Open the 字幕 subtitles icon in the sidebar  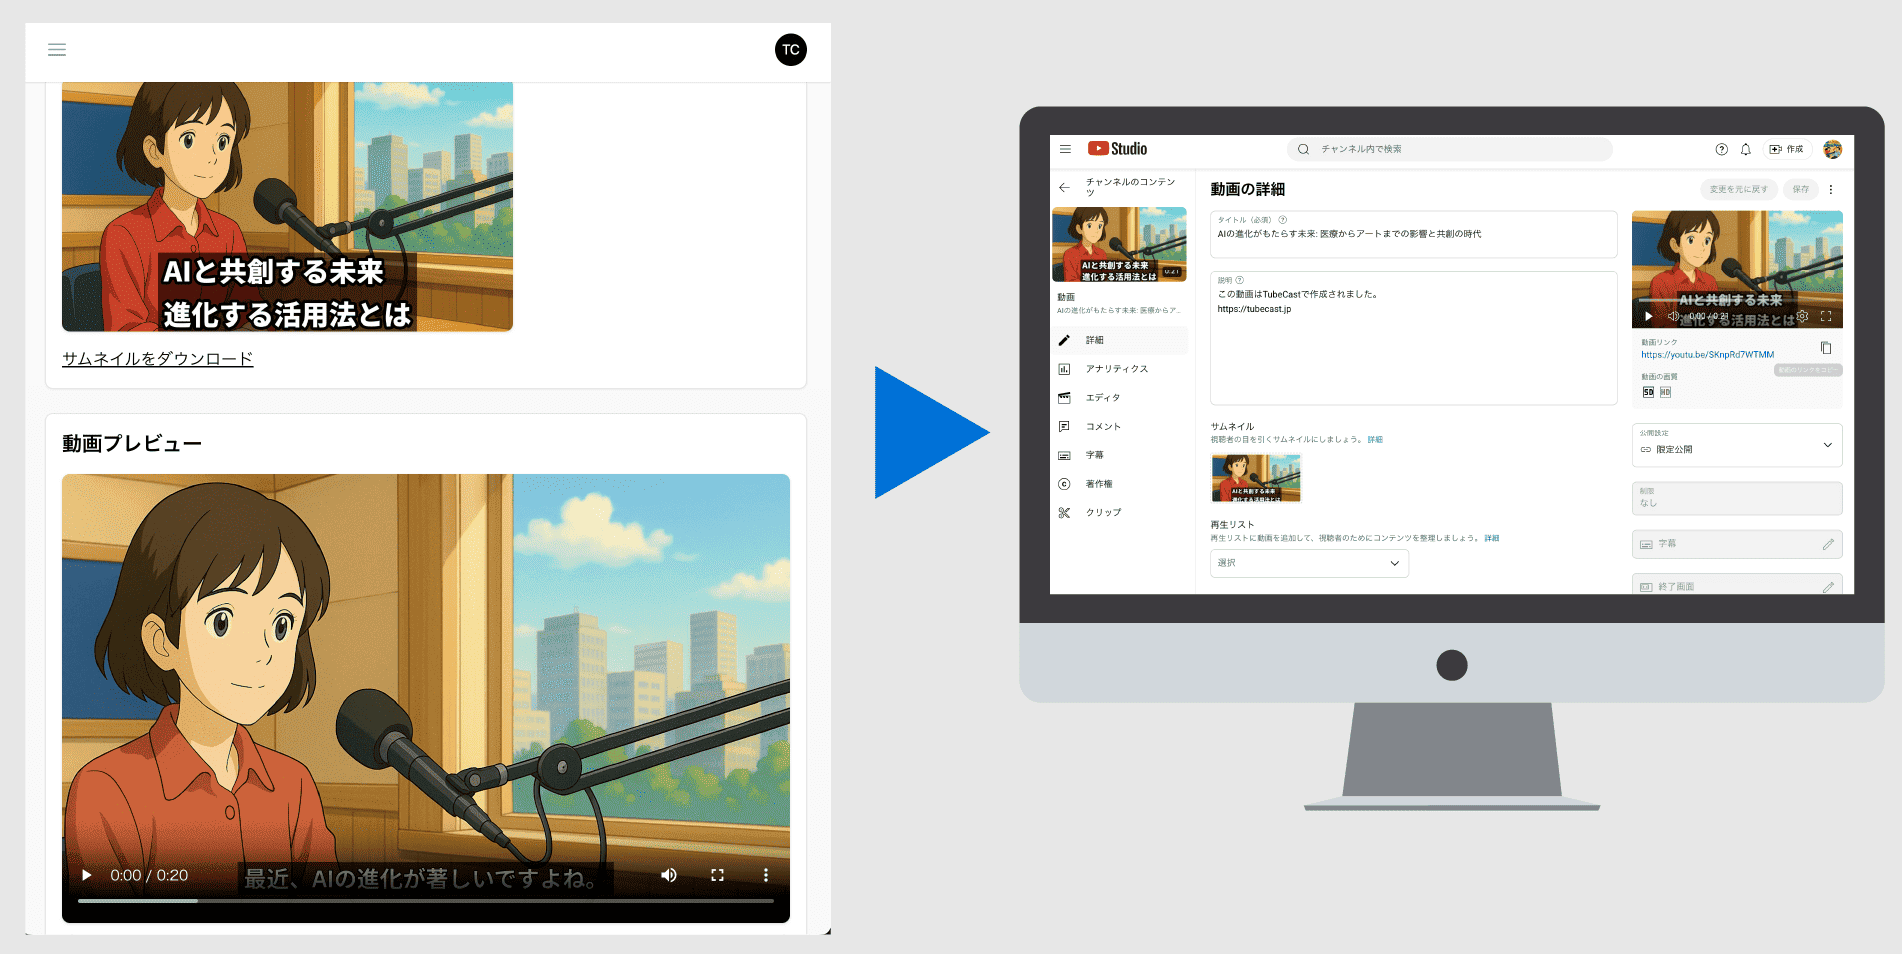1064,454
